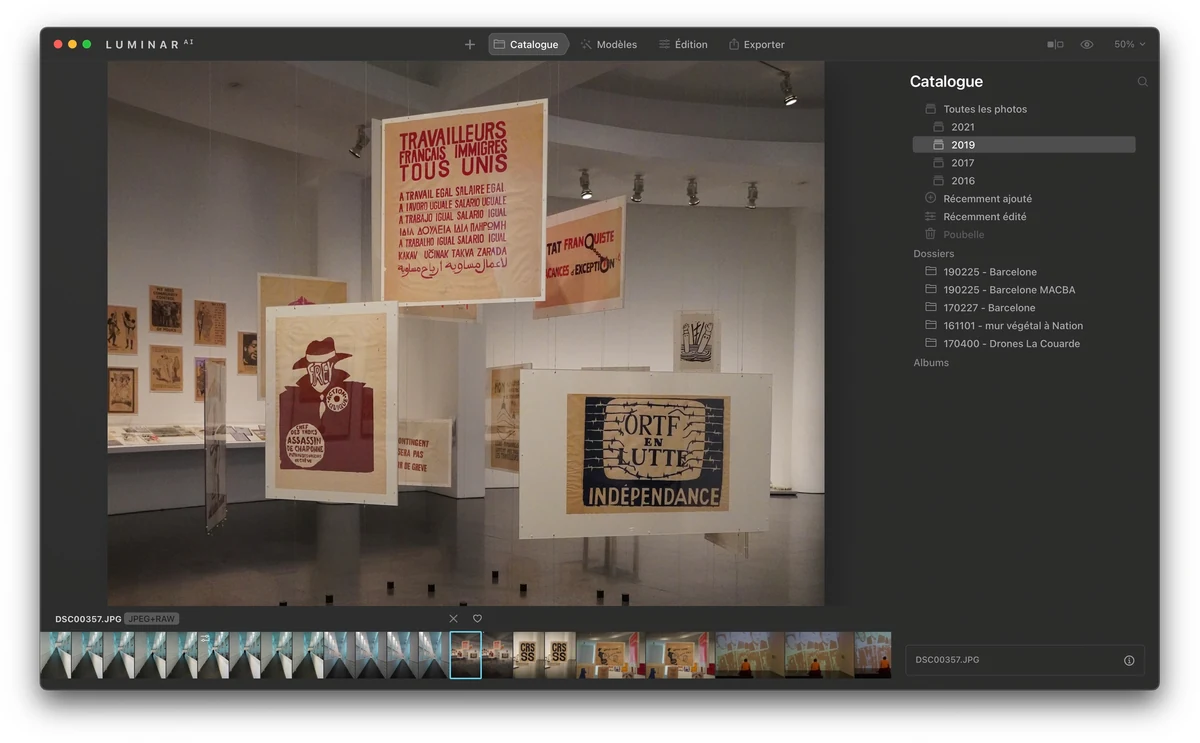Switch to the Édition tab

[x=683, y=44]
